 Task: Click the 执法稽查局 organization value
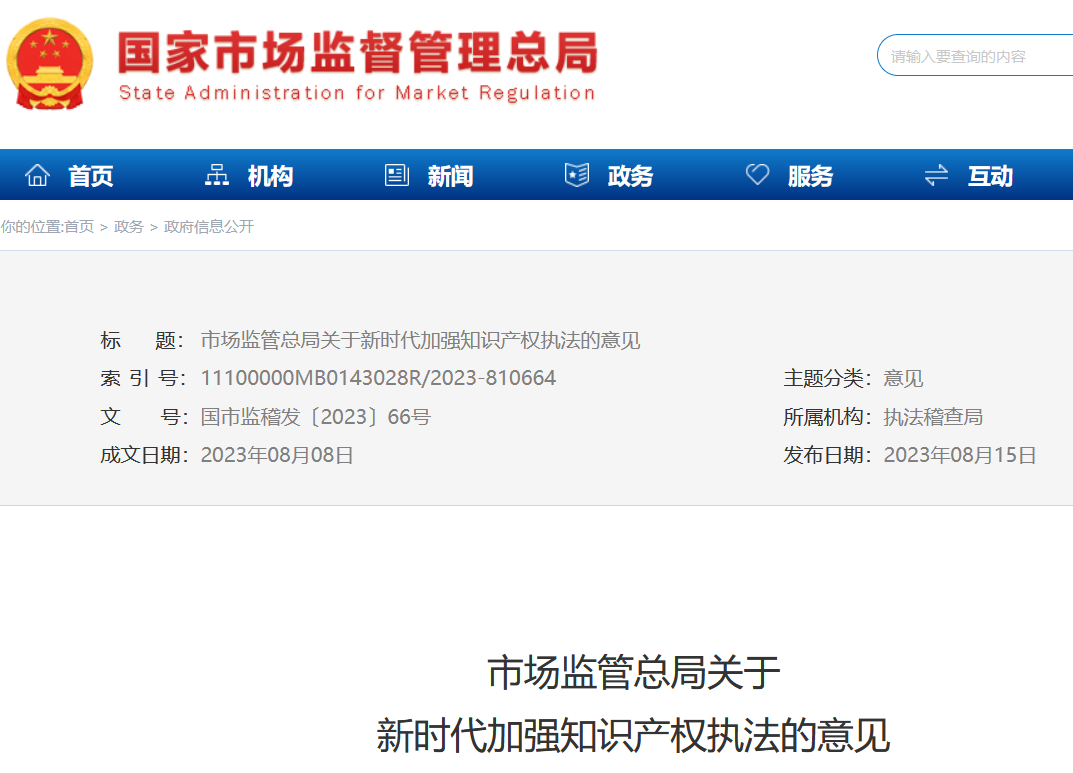(x=933, y=417)
